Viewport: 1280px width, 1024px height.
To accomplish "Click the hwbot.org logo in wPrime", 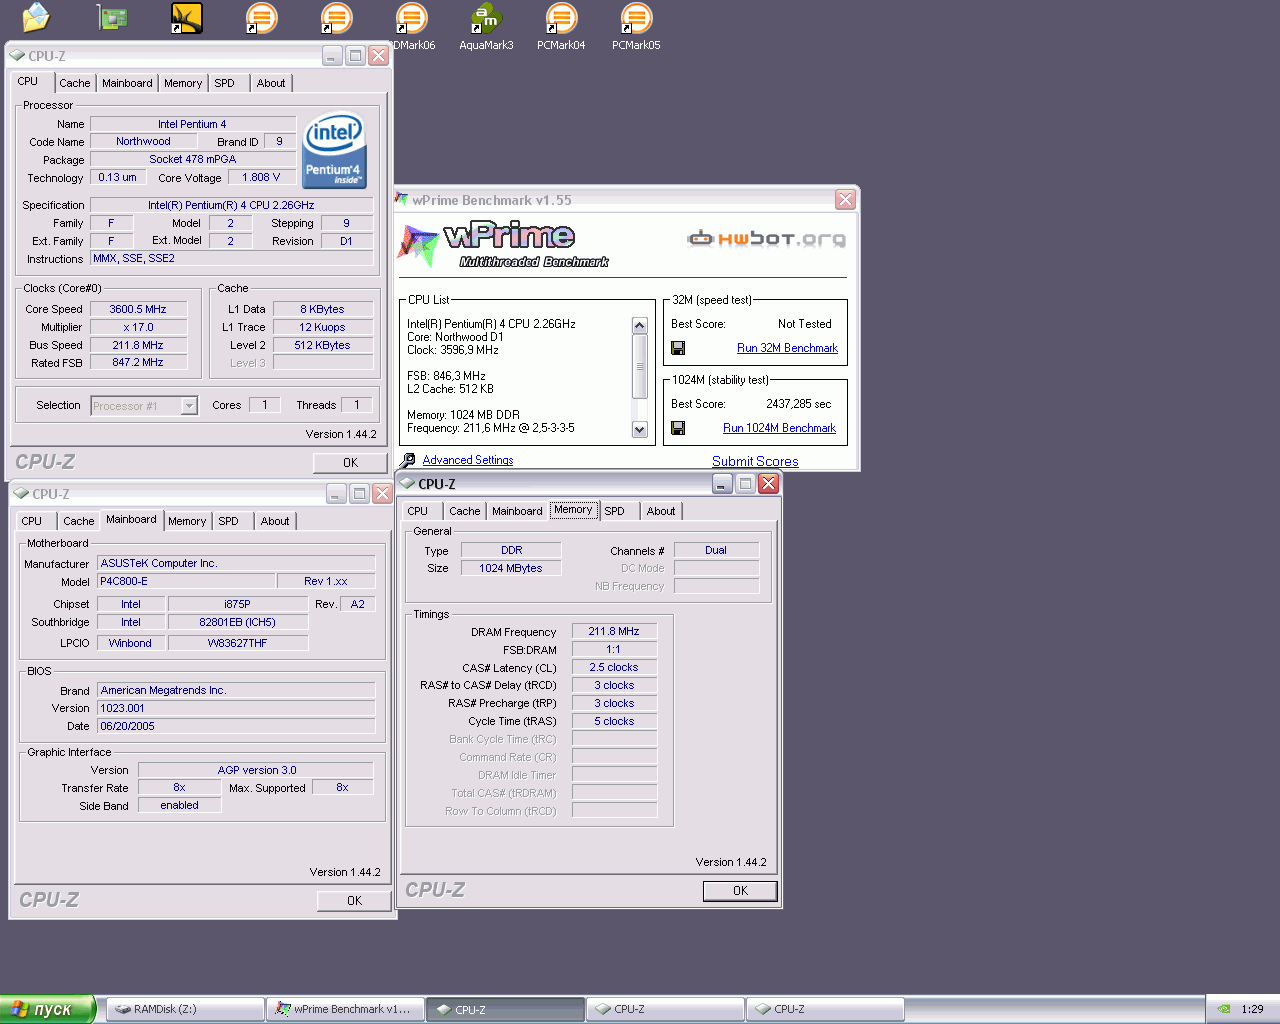I will 767,238.
